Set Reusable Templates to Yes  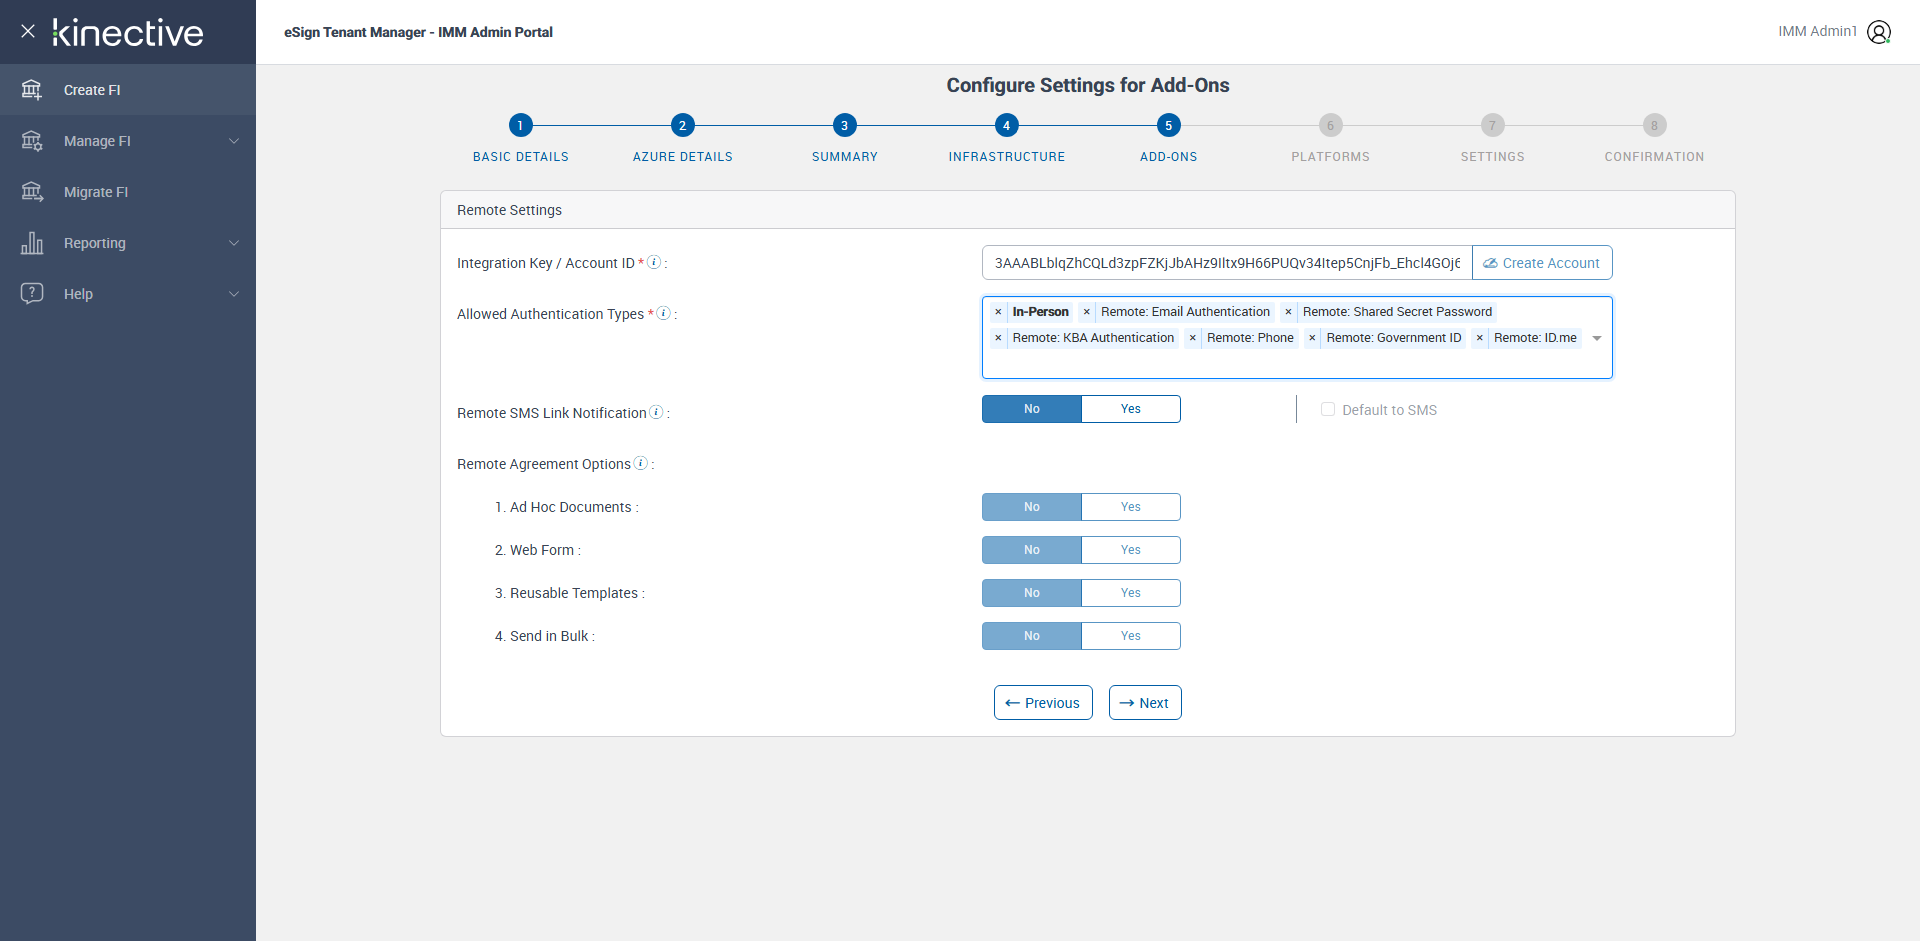coord(1131,593)
